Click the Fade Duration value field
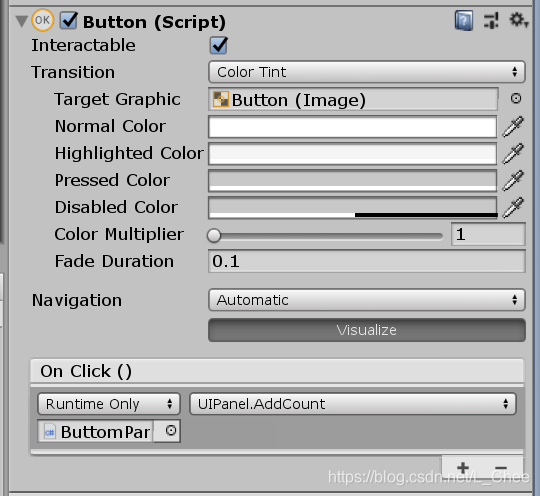Viewport: 540px width, 496px height. click(x=367, y=261)
